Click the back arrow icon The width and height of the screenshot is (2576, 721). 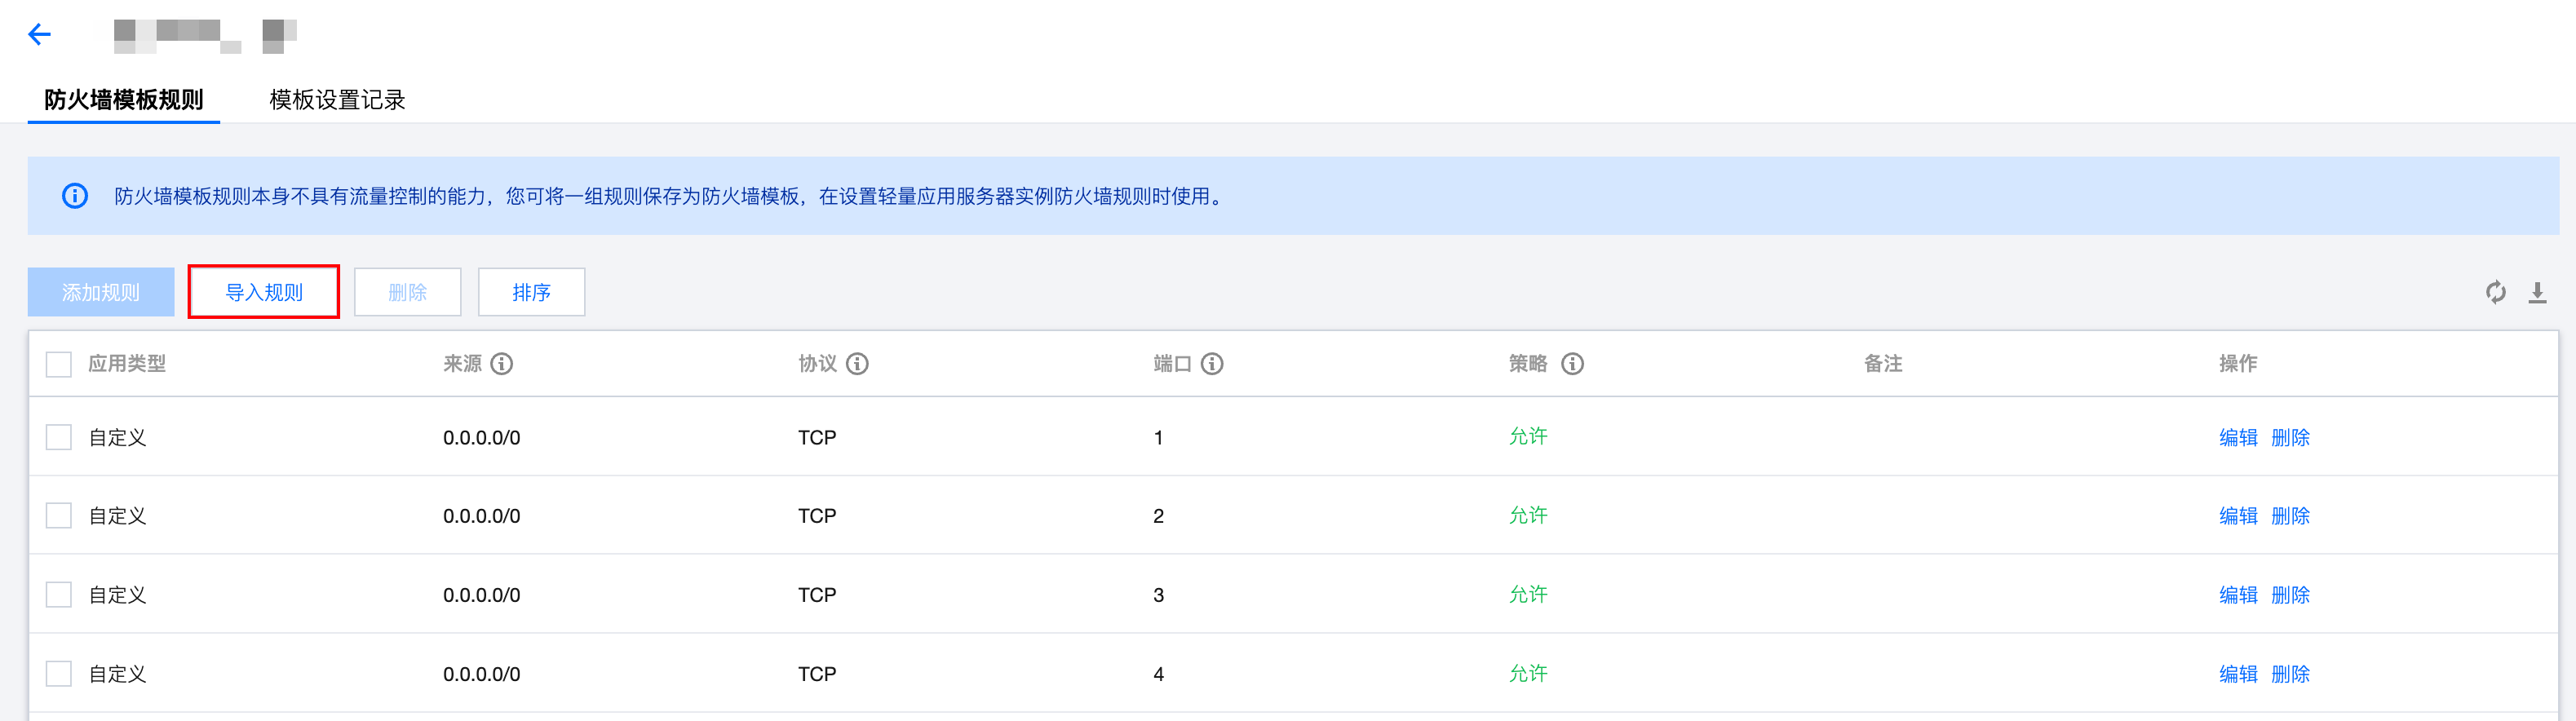pos(39,35)
